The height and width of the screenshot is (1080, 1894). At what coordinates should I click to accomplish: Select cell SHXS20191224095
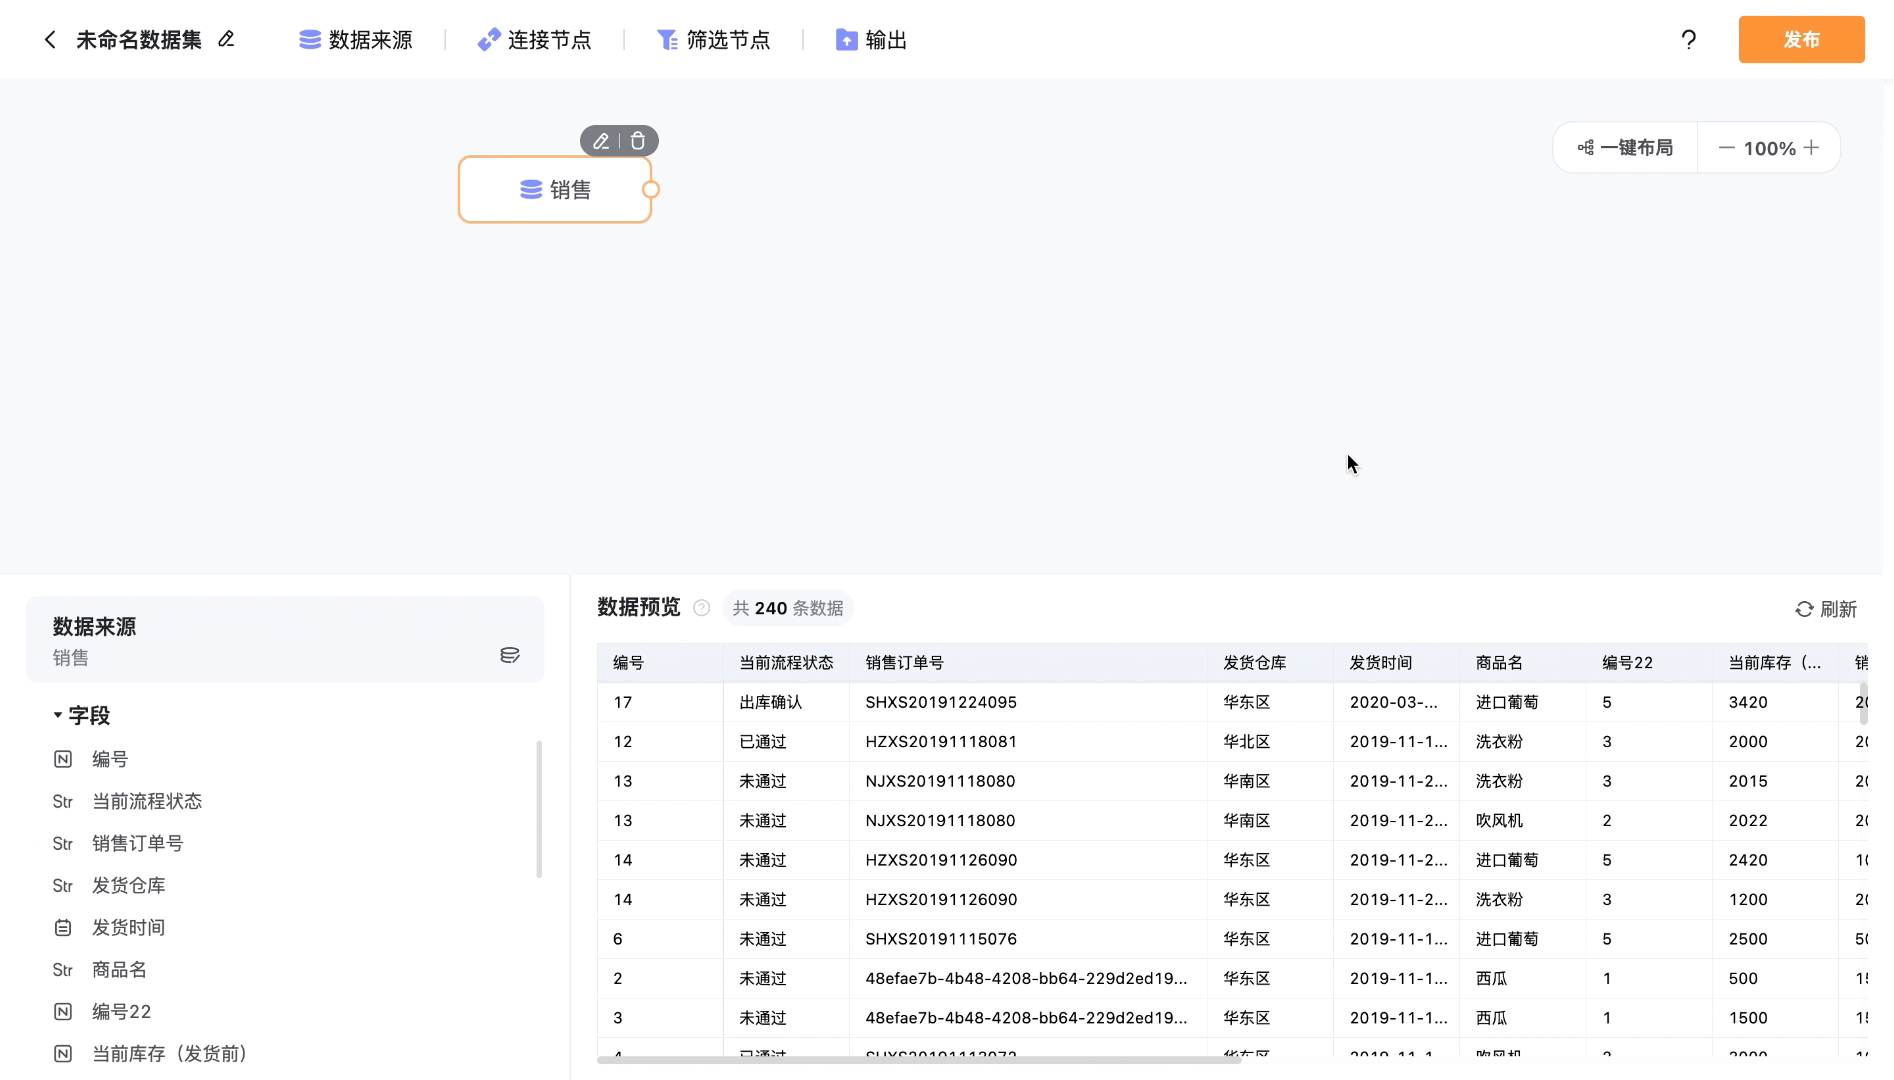[x=1028, y=702]
